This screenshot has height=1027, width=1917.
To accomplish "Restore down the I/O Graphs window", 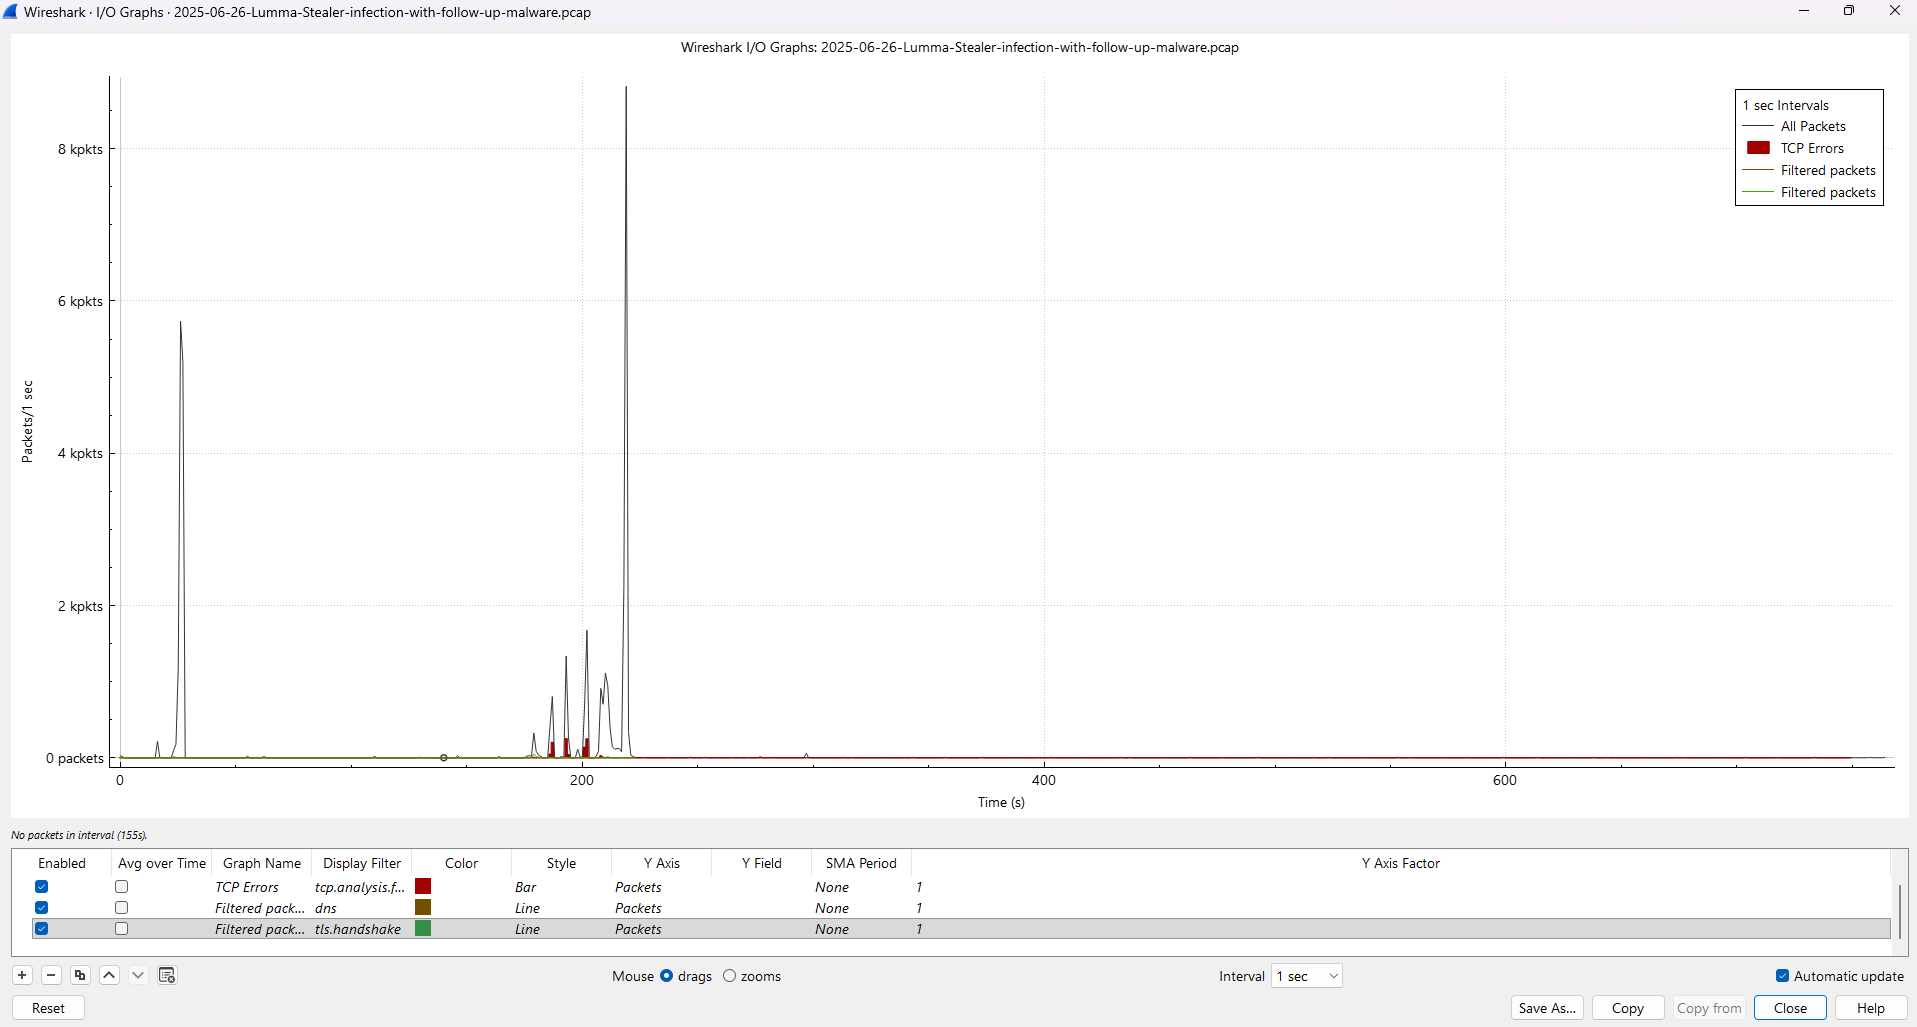I will point(1849,11).
